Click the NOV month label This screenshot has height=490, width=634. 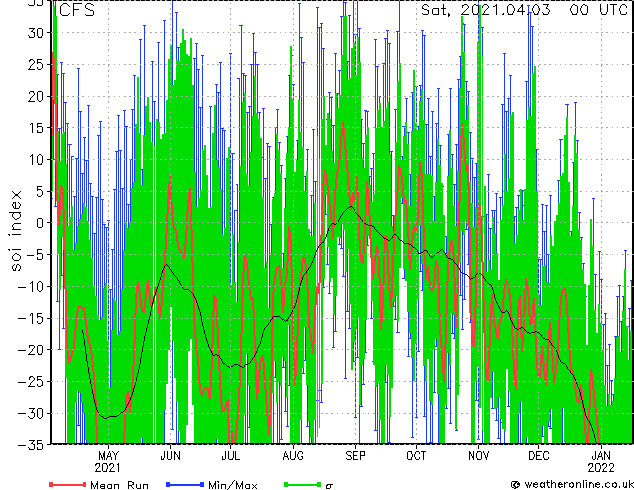coord(479,456)
